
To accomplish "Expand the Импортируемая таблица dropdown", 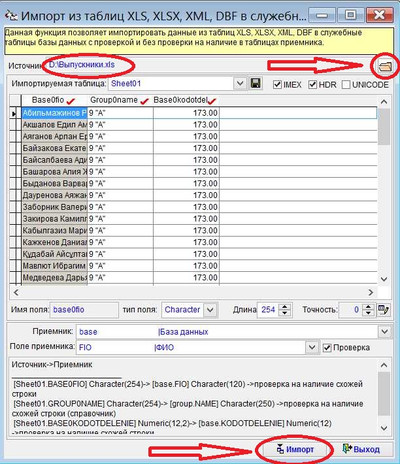I will click(240, 83).
